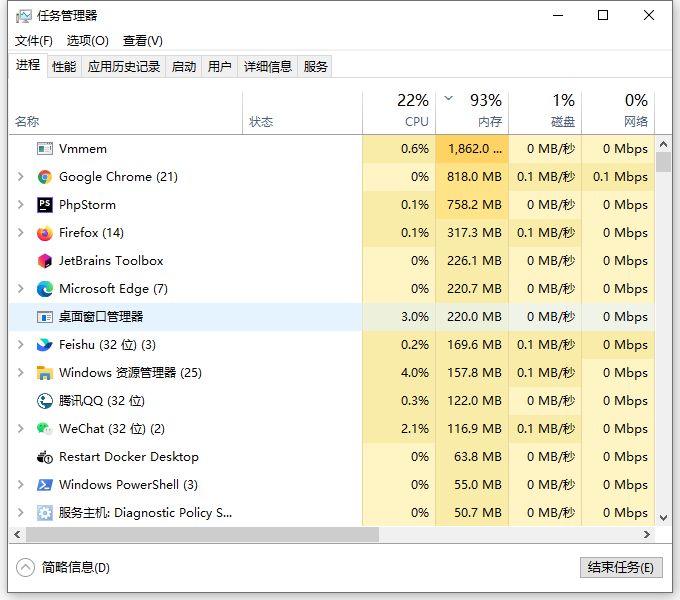Click the vertical scrollbar up arrow
The height and width of the screenshot is (600, 680).
[663, 143]
